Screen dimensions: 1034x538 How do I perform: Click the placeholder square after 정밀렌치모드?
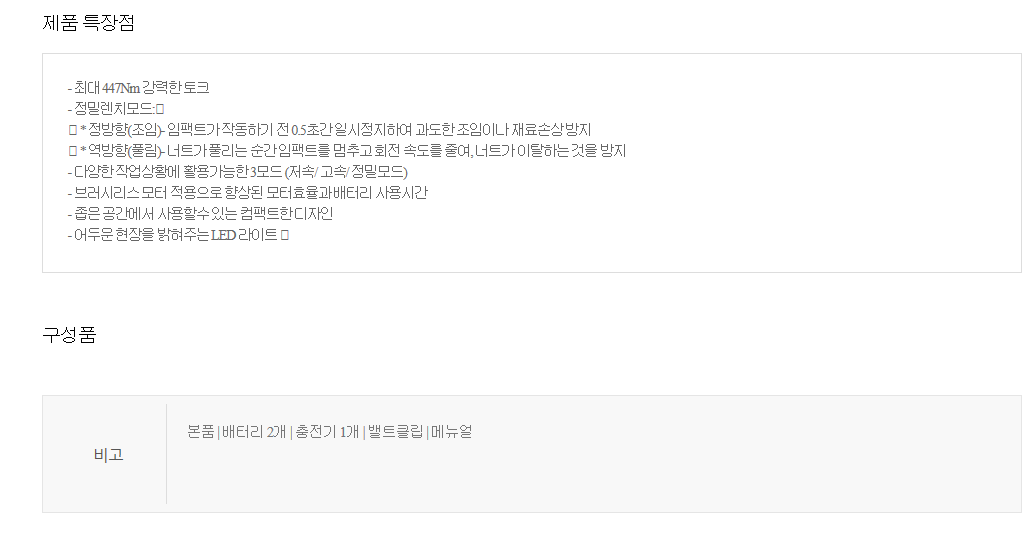click(x=160, y=109)
